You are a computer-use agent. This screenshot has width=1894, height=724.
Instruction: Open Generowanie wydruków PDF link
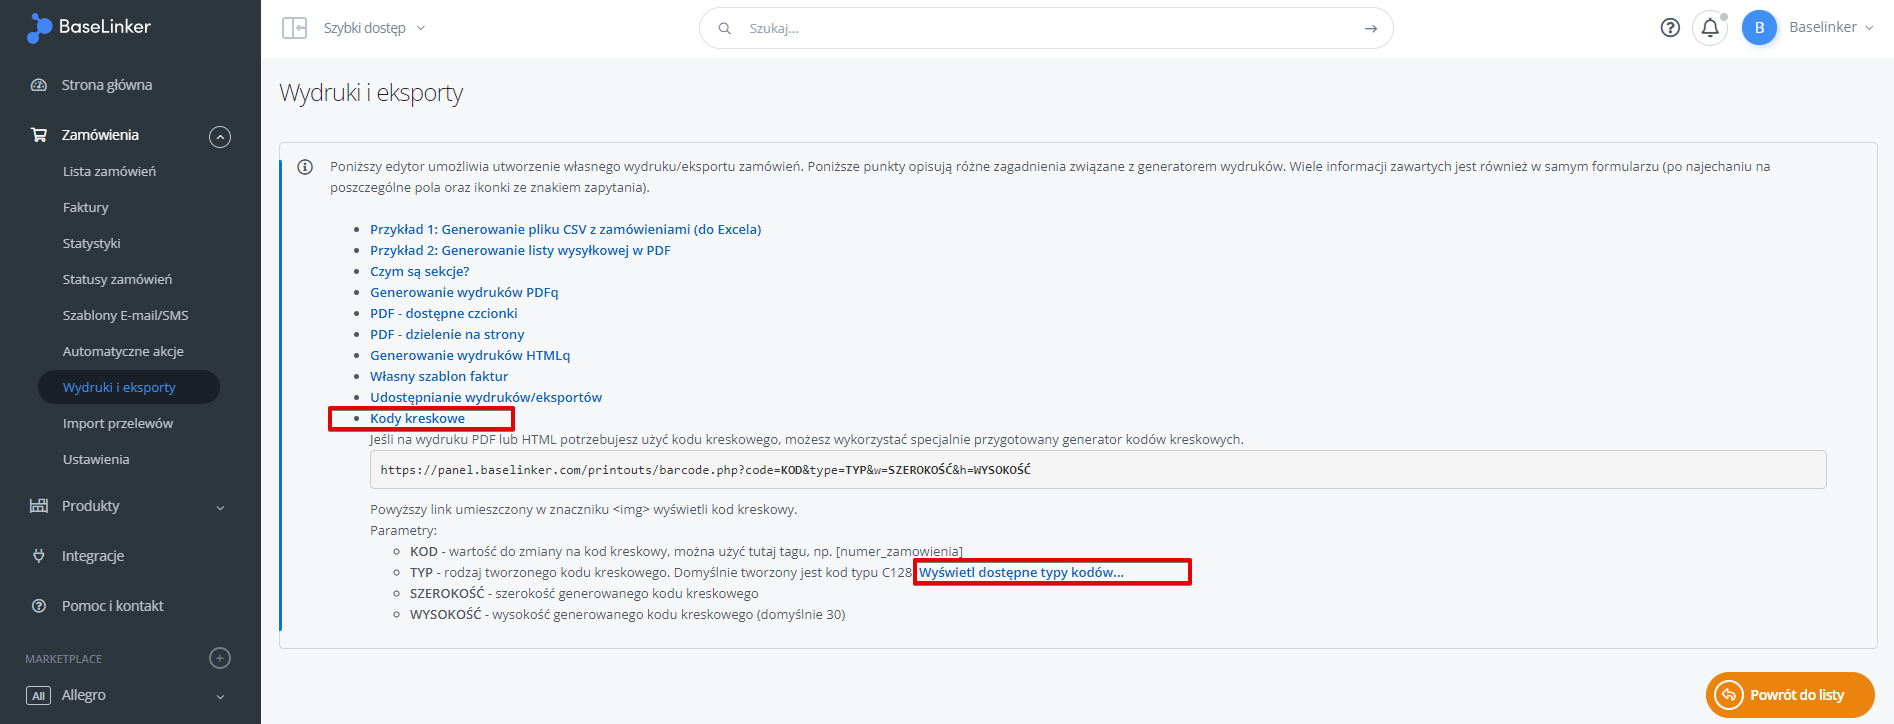tap(464, 292)
